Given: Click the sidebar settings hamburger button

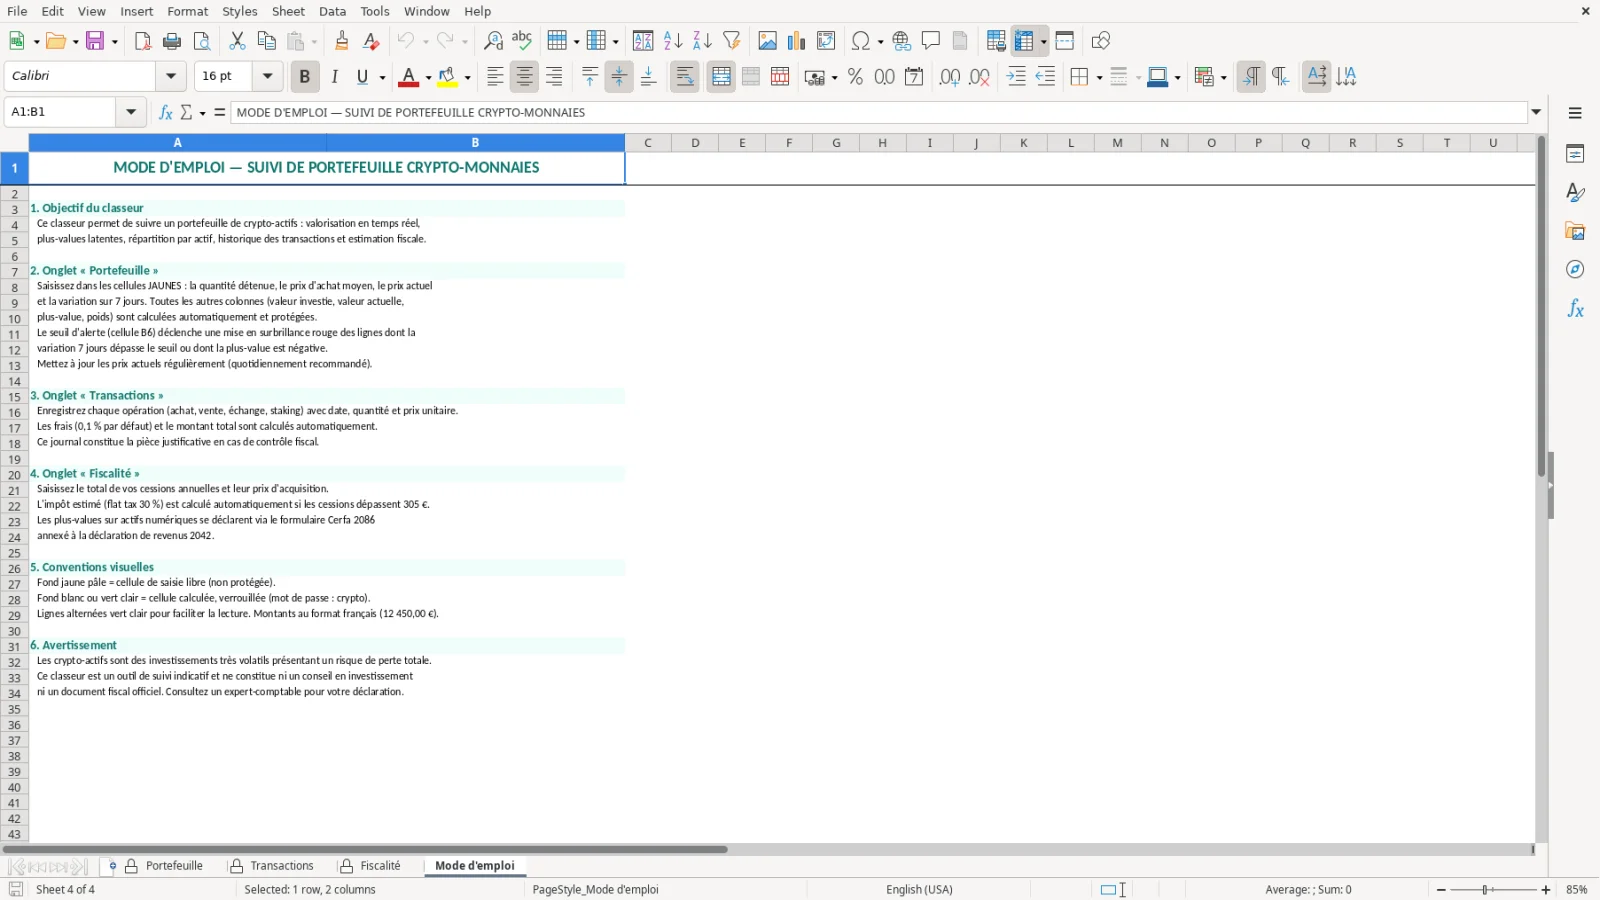Looking at the screenshot, I should [x=1575, y=113].
